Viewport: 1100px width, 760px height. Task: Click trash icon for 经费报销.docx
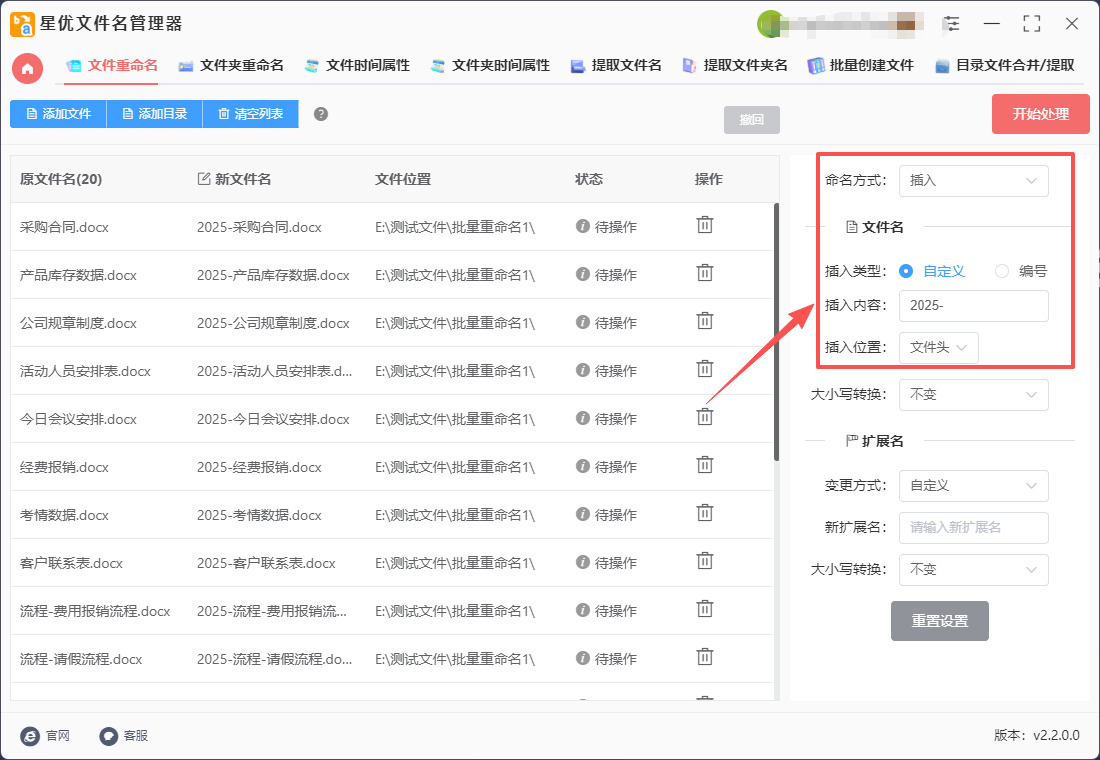pos(705,465)
